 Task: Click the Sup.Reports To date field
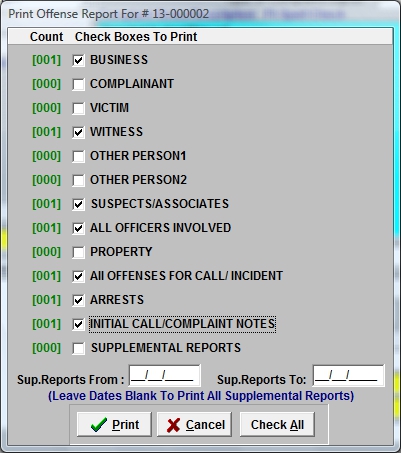pyautogui.click(x=349, y=376)
